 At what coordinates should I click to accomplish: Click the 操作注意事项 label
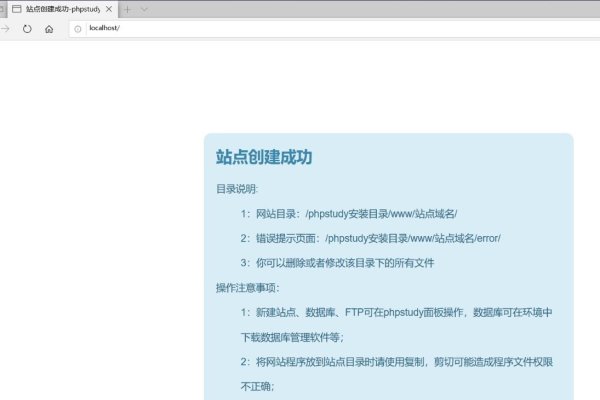click(248, 287)
